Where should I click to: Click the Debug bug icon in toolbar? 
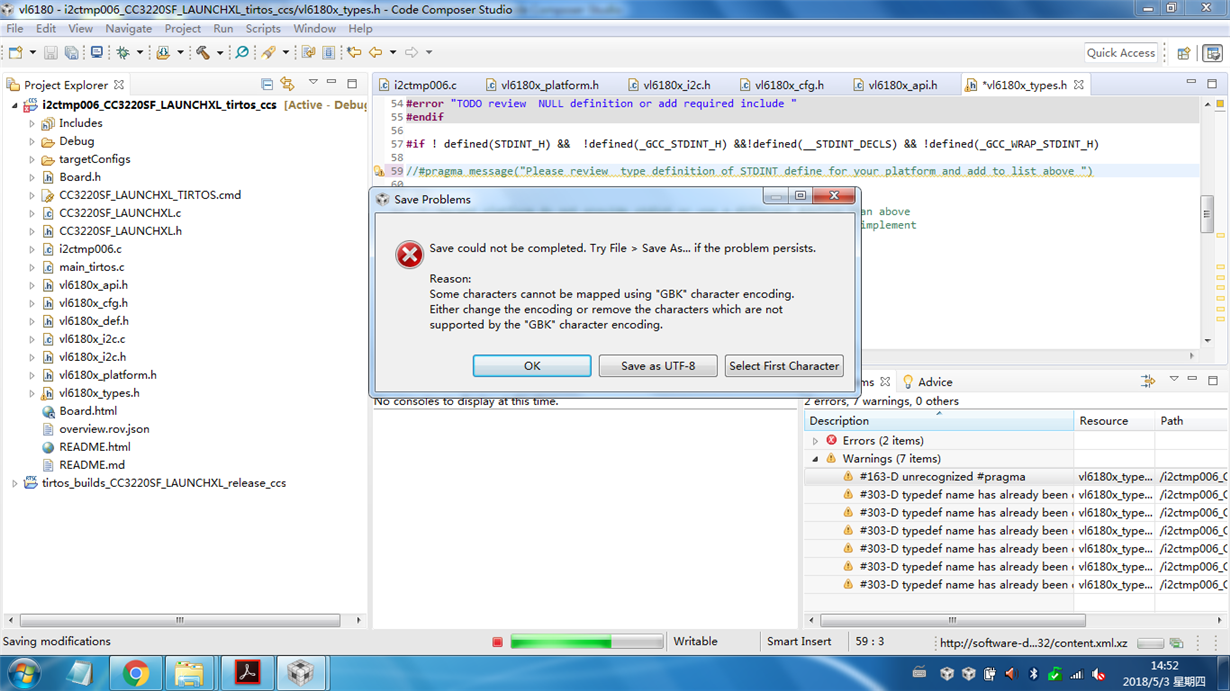click(x=123, y=52)
